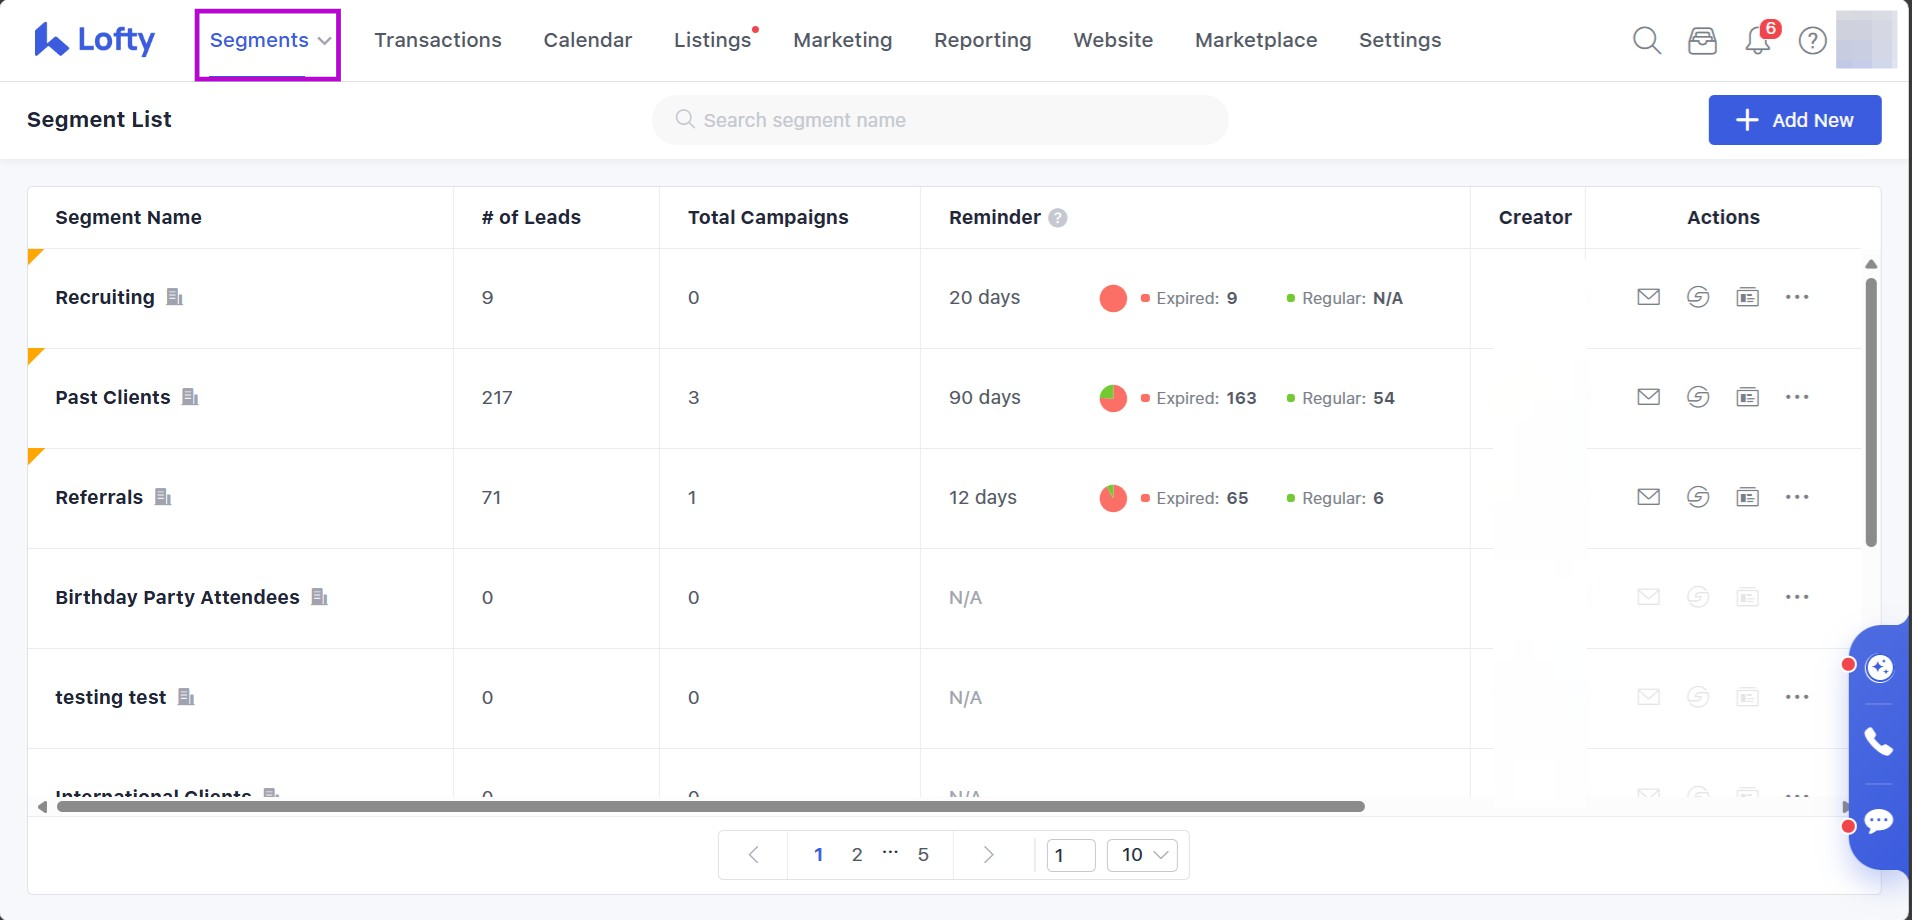
Task: Open the floating chat bubble icon
Action: click(1879, 821)
